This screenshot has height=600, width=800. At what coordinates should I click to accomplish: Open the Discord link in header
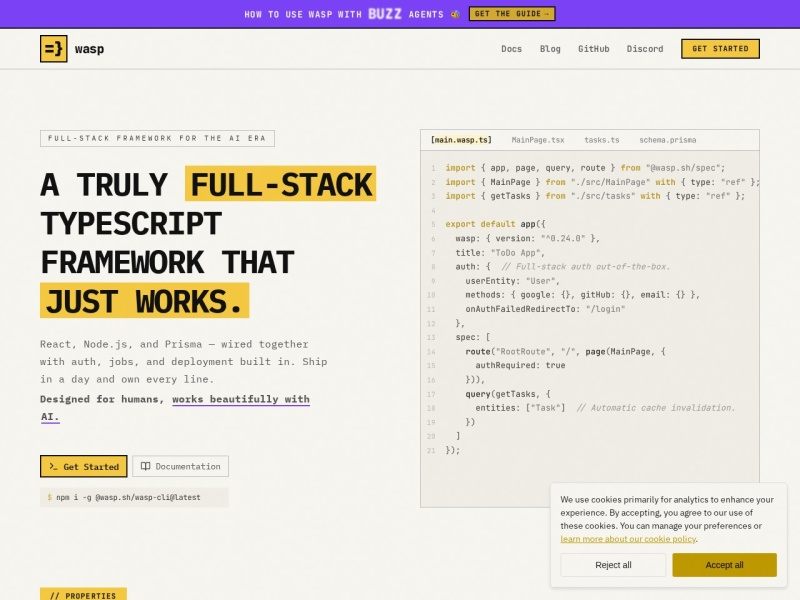pyautogui.click(x=645, y=49)
